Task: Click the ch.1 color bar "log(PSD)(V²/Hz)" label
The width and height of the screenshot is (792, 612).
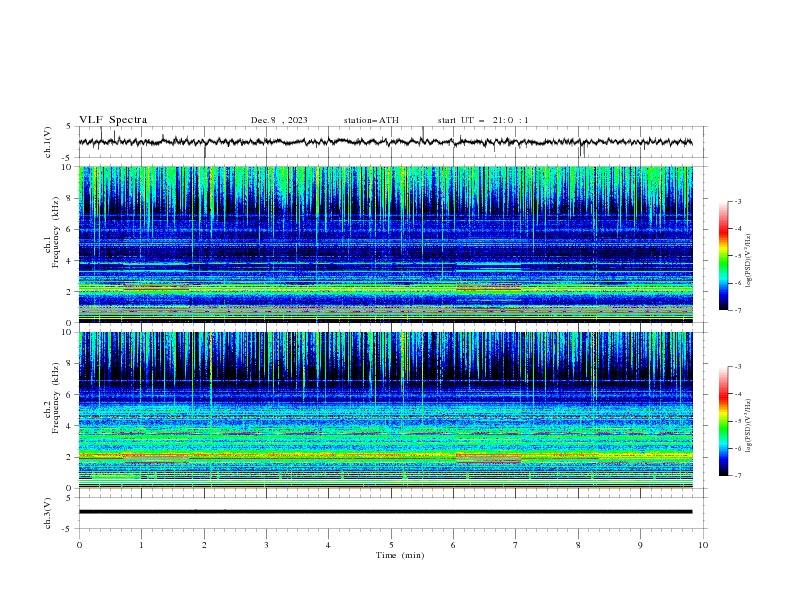Action: [748, 261]
